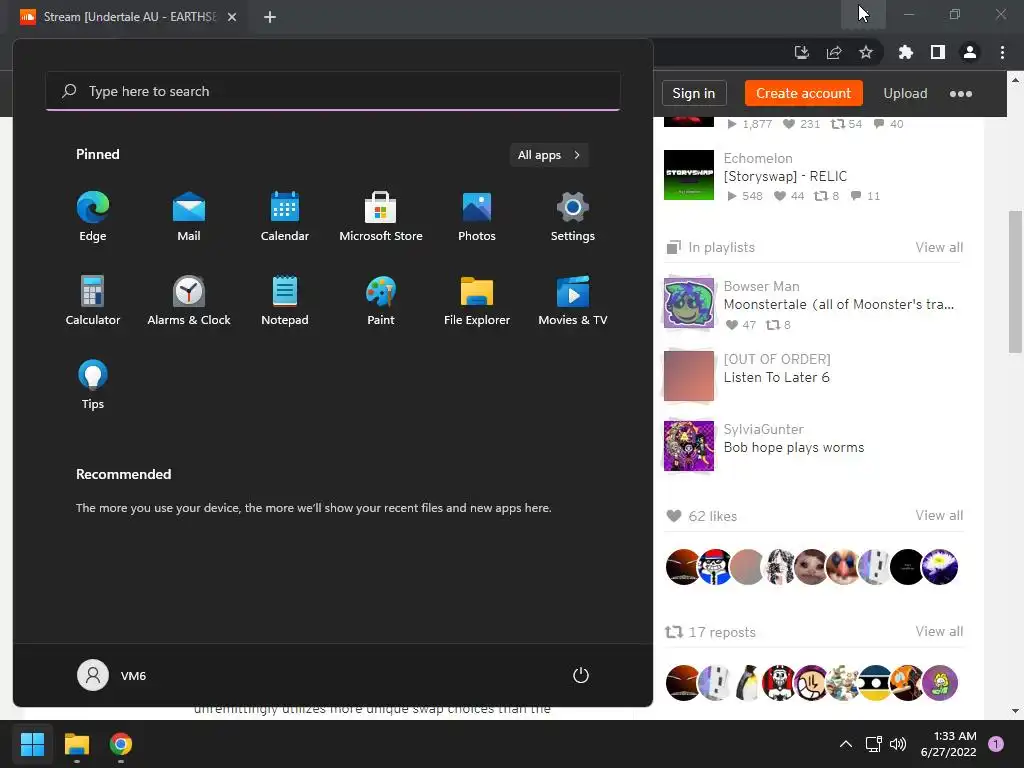Open the Paint app
Viewport: 1024px width, 768px height.
pos(381,300)
